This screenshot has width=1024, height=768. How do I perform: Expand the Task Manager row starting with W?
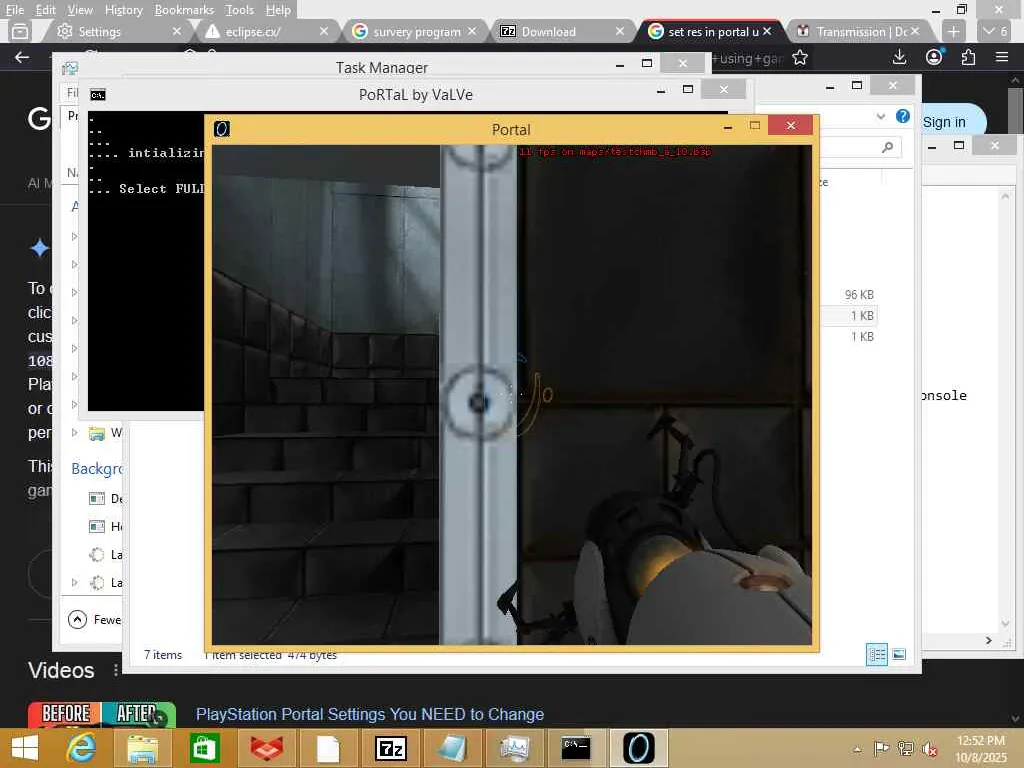(x=74, y=432)
